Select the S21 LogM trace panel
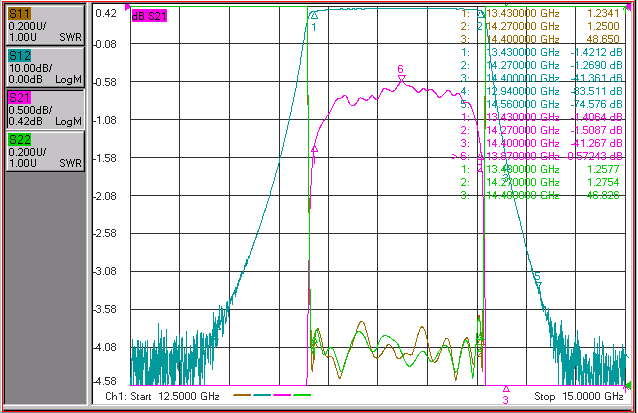 point(45,109)
